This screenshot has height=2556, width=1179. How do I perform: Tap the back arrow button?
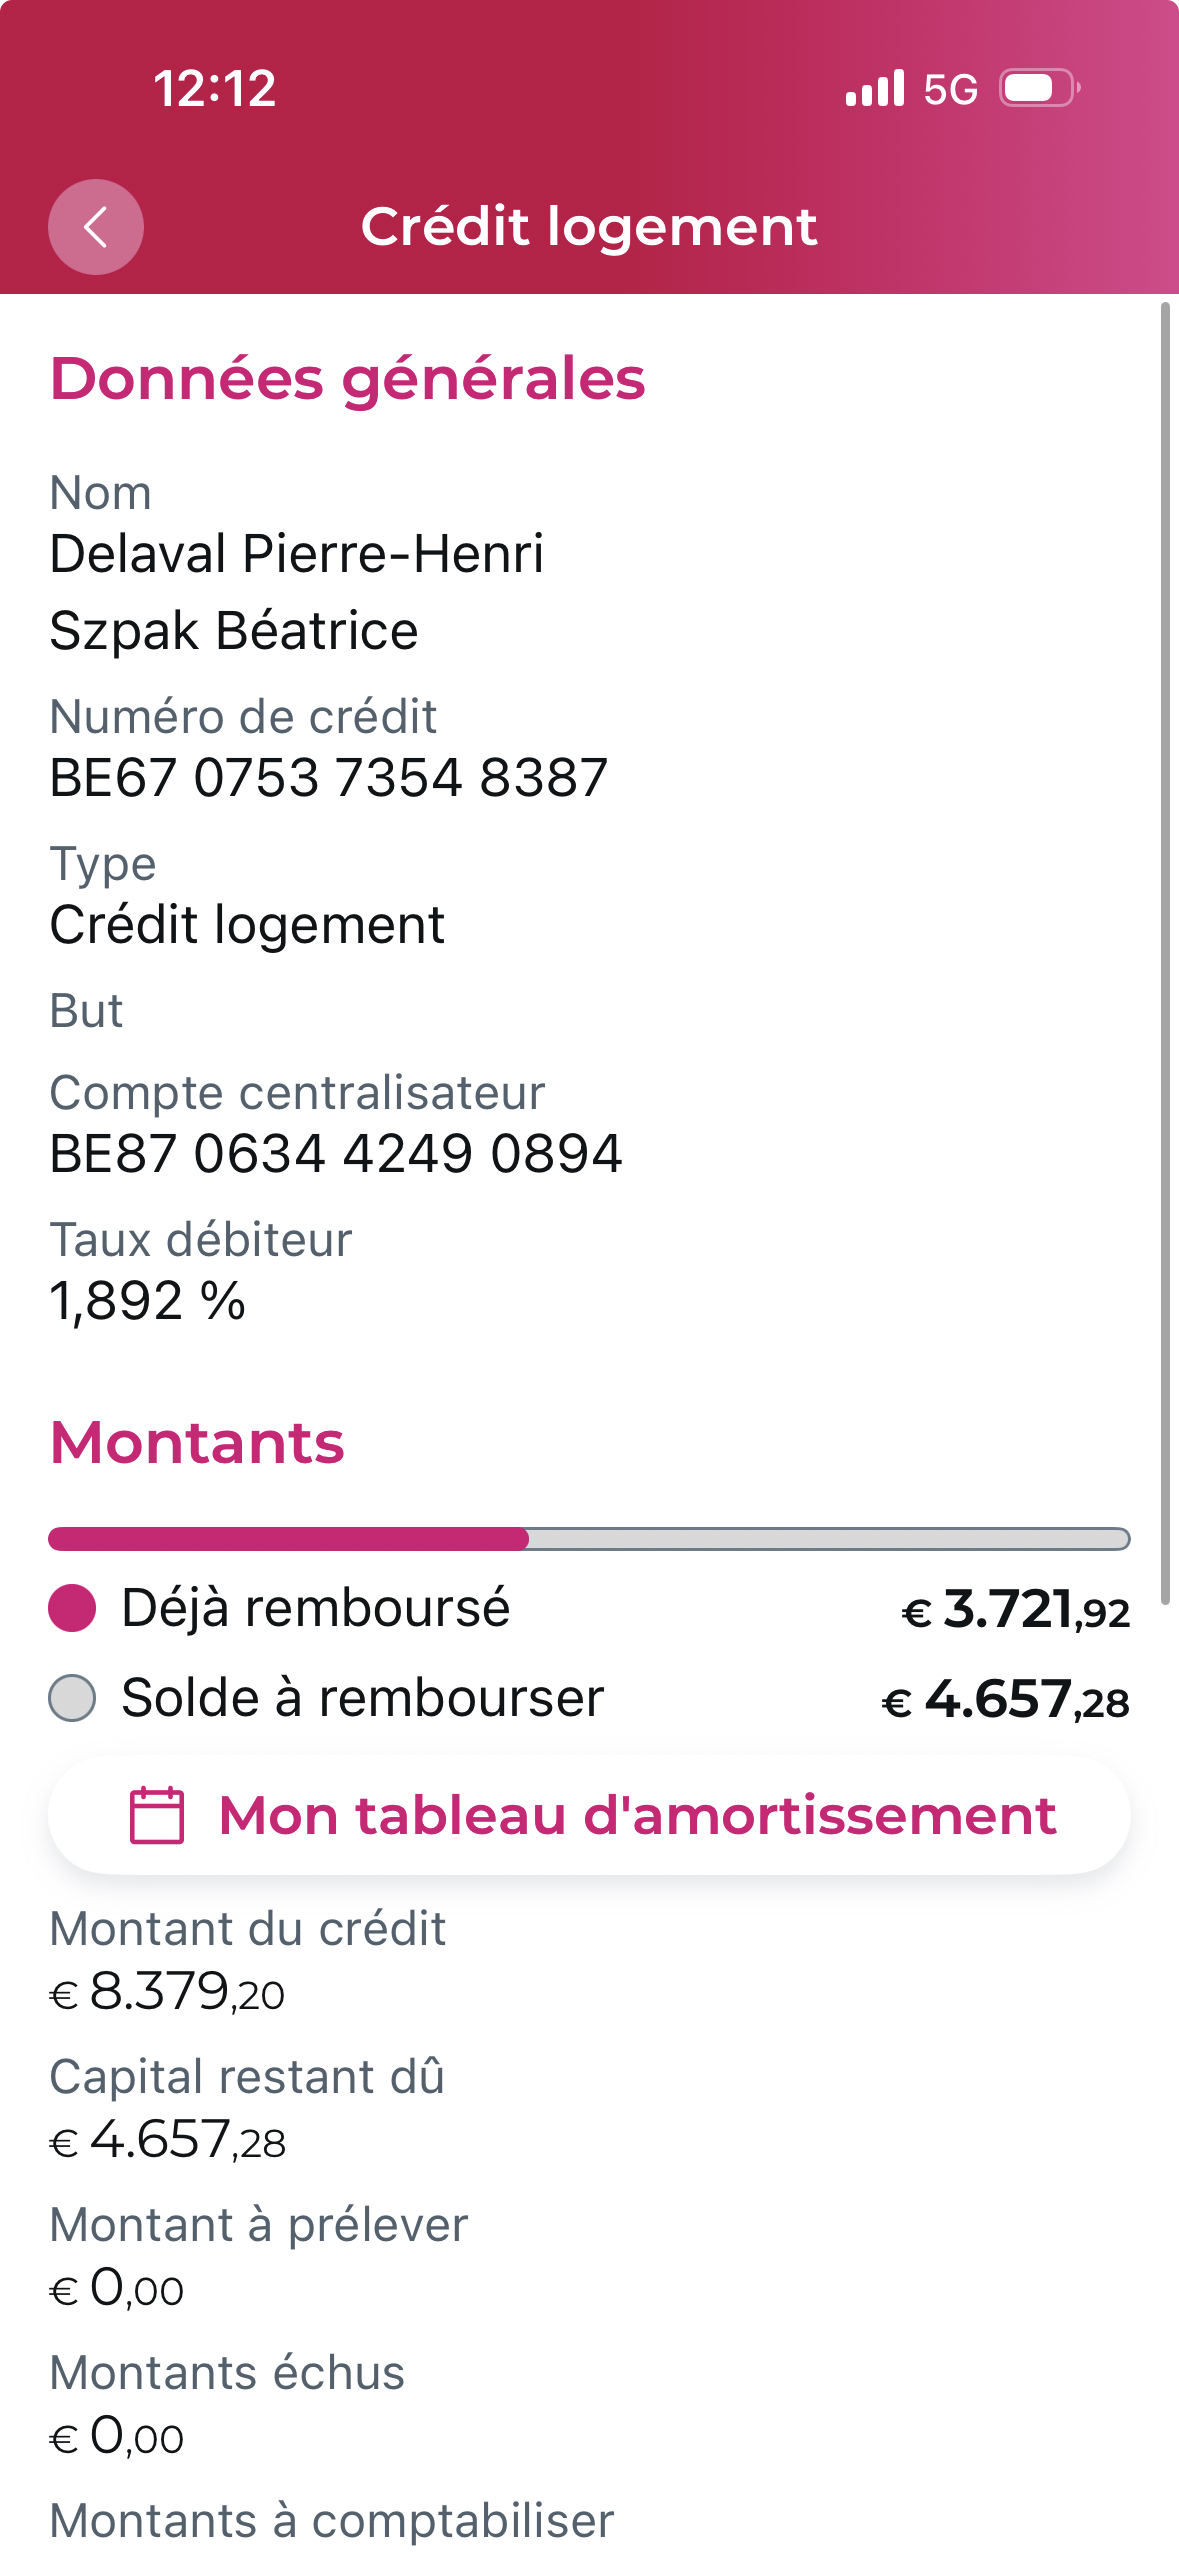[96, 227]
